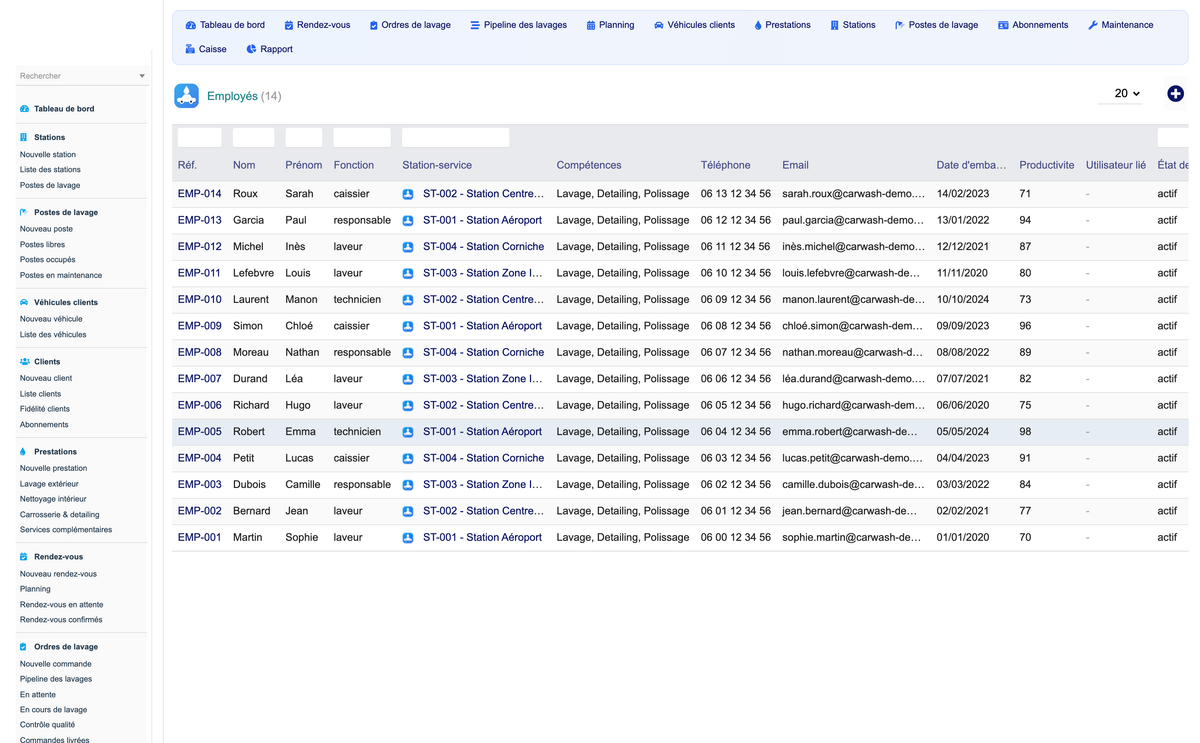The height and width of the screenshot is (743, 1200).
Task: Click station icon in the EMP-003 row
Action: [408, 485]
